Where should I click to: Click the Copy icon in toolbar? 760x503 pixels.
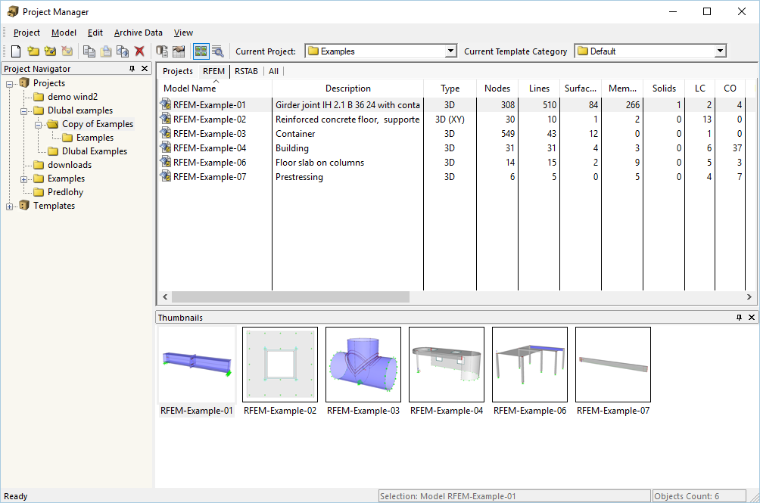click(x=89, y=51)
